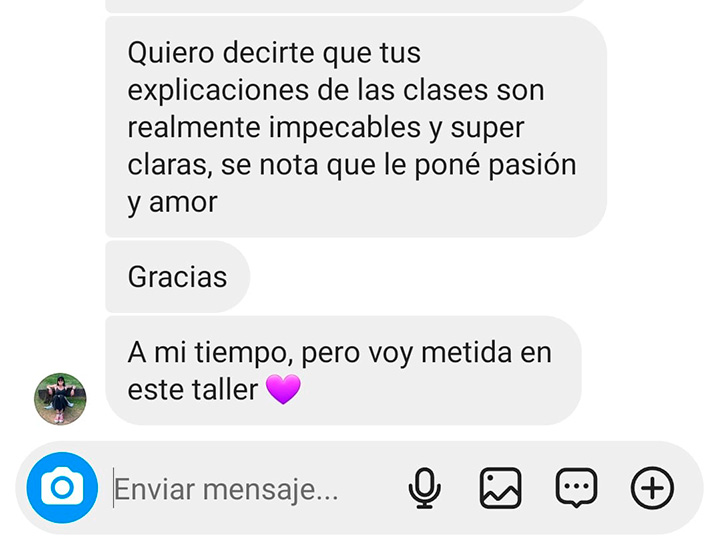Image resolution: width=719 pixels, height=550 pixels.
Task: Click the partially visible bubble at top
Action: pyautogui.click(x=346, y=6)
